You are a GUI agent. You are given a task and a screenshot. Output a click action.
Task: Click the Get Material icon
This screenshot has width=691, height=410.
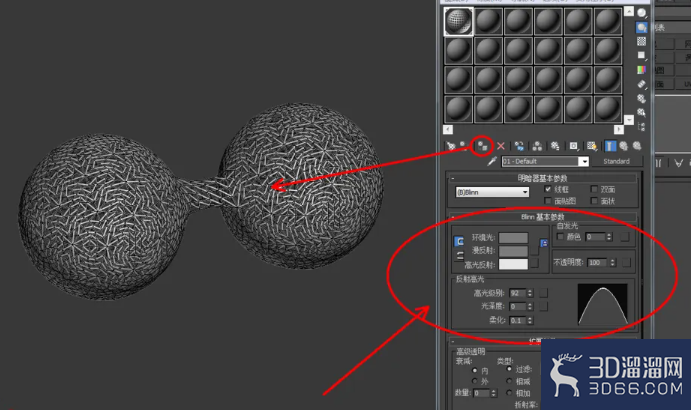point(451,146)
